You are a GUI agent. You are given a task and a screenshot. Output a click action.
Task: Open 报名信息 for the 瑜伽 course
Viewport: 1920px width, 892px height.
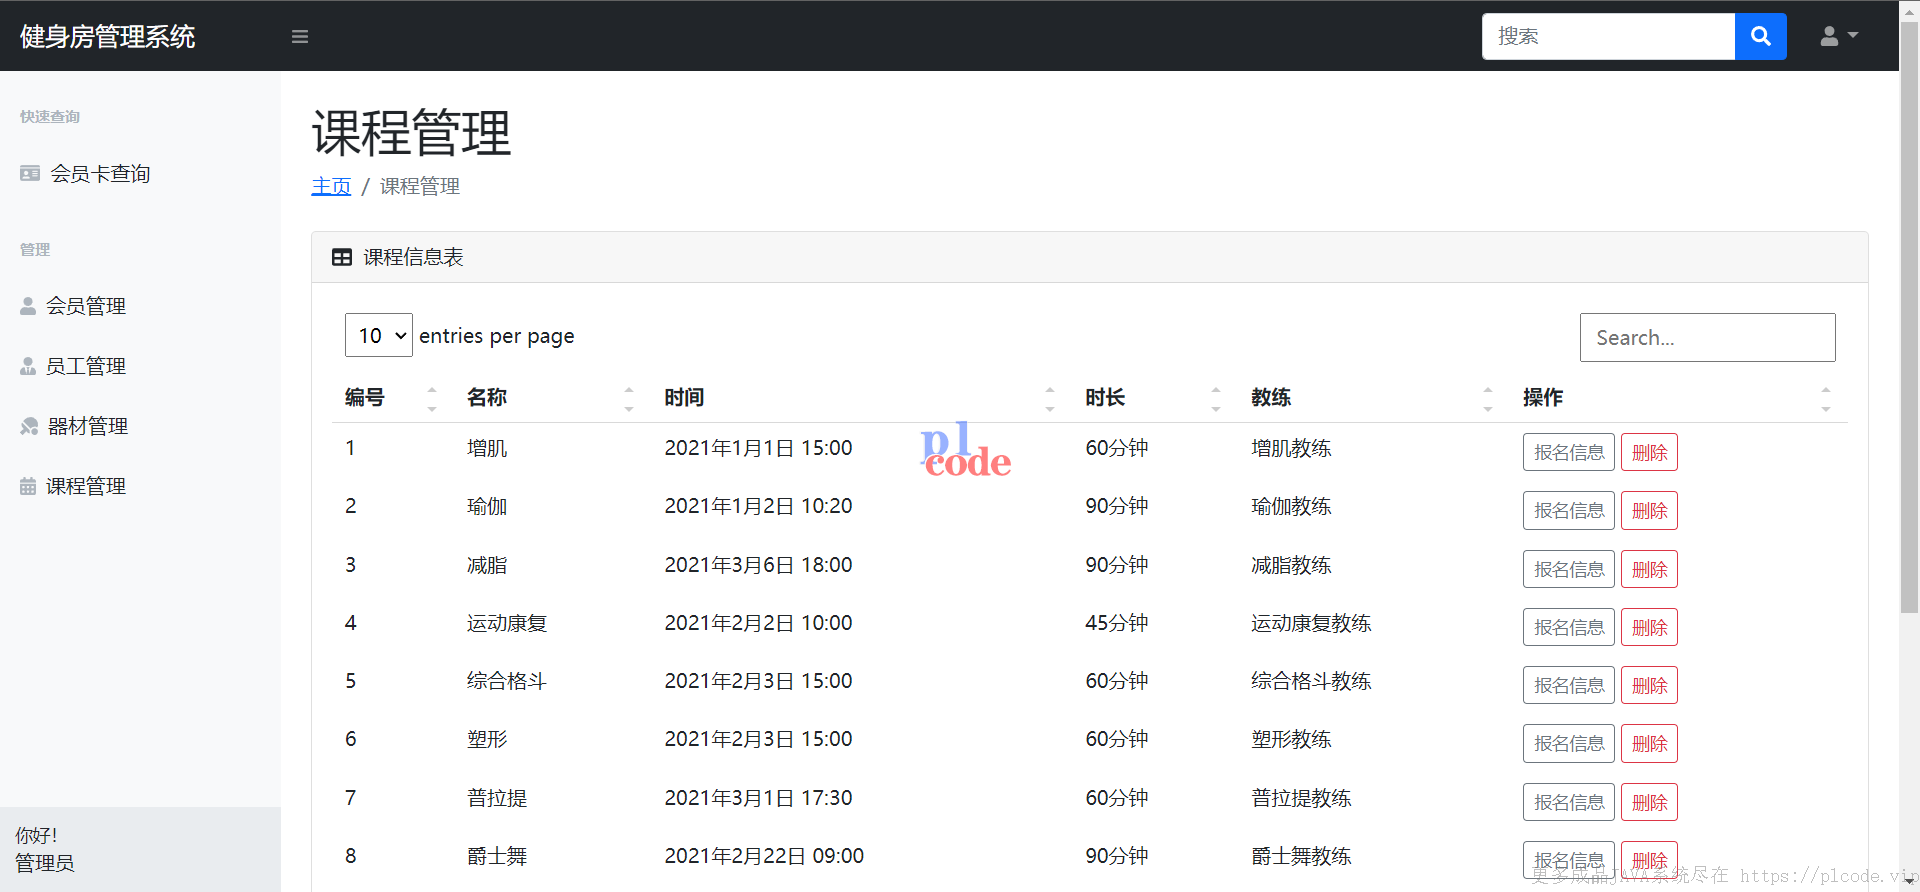[x=1568, y=510]
